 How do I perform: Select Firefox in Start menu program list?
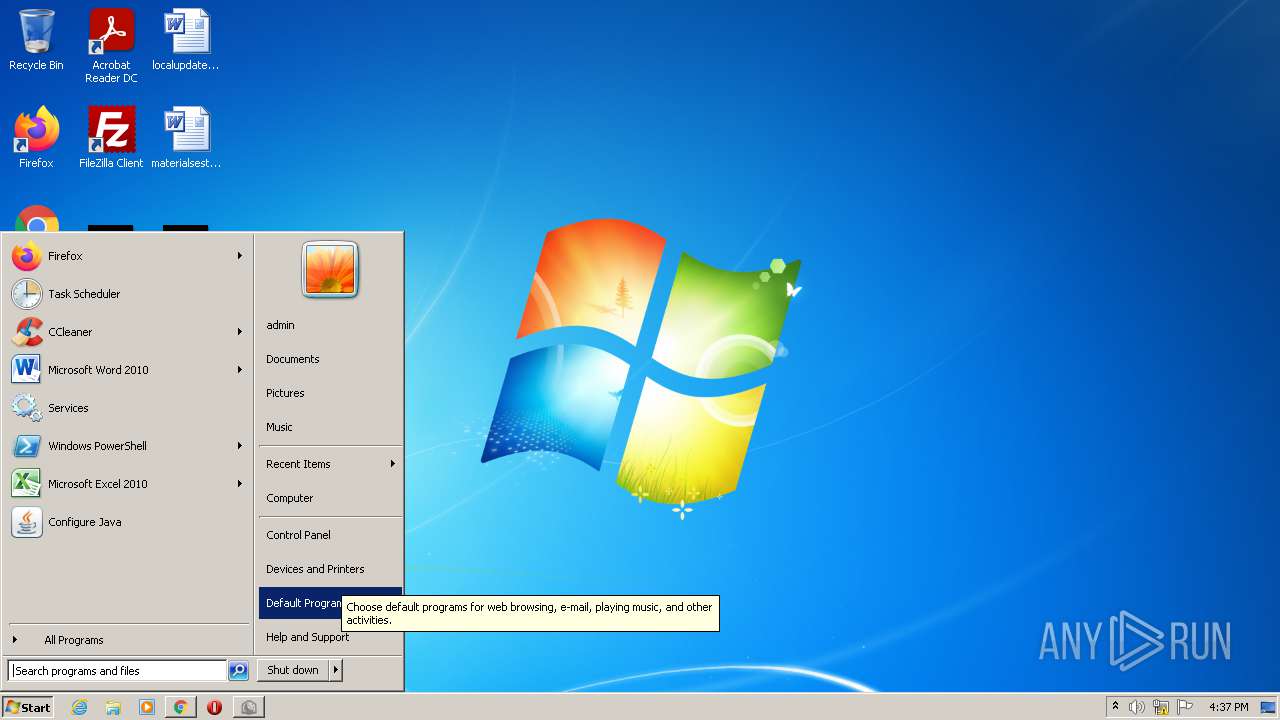[127, 256]
